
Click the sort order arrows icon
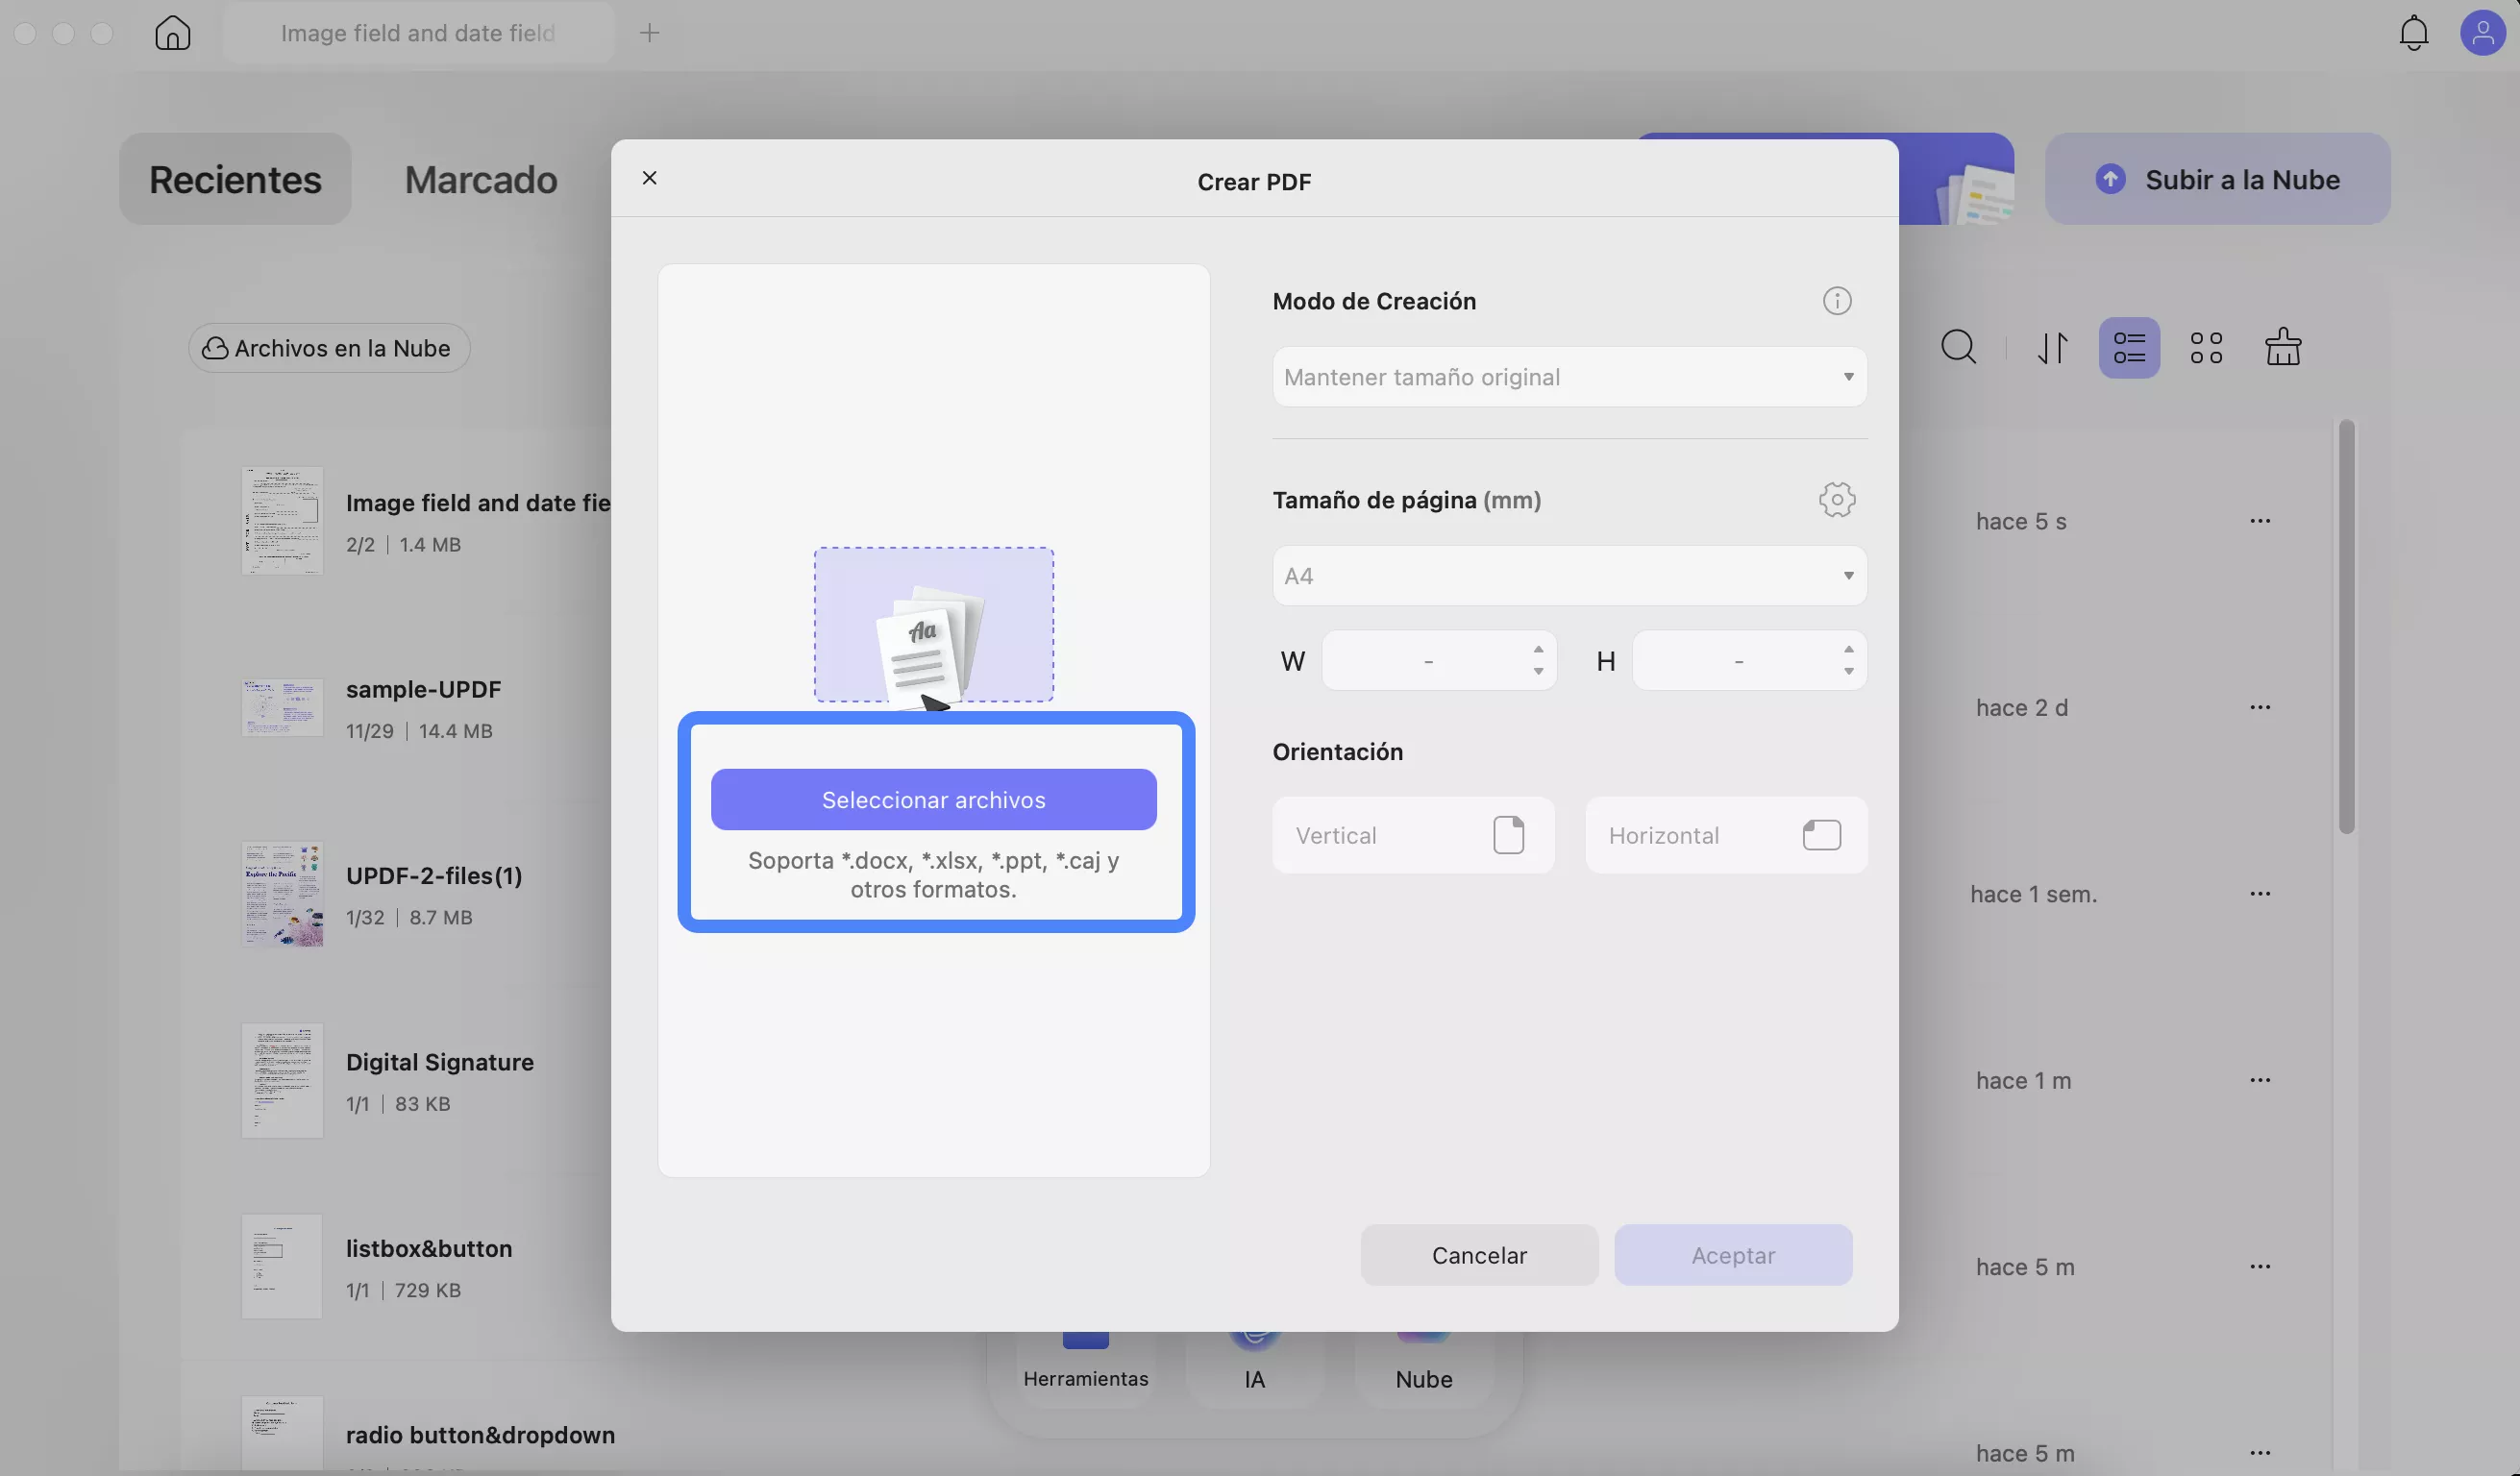[2052, 348]
